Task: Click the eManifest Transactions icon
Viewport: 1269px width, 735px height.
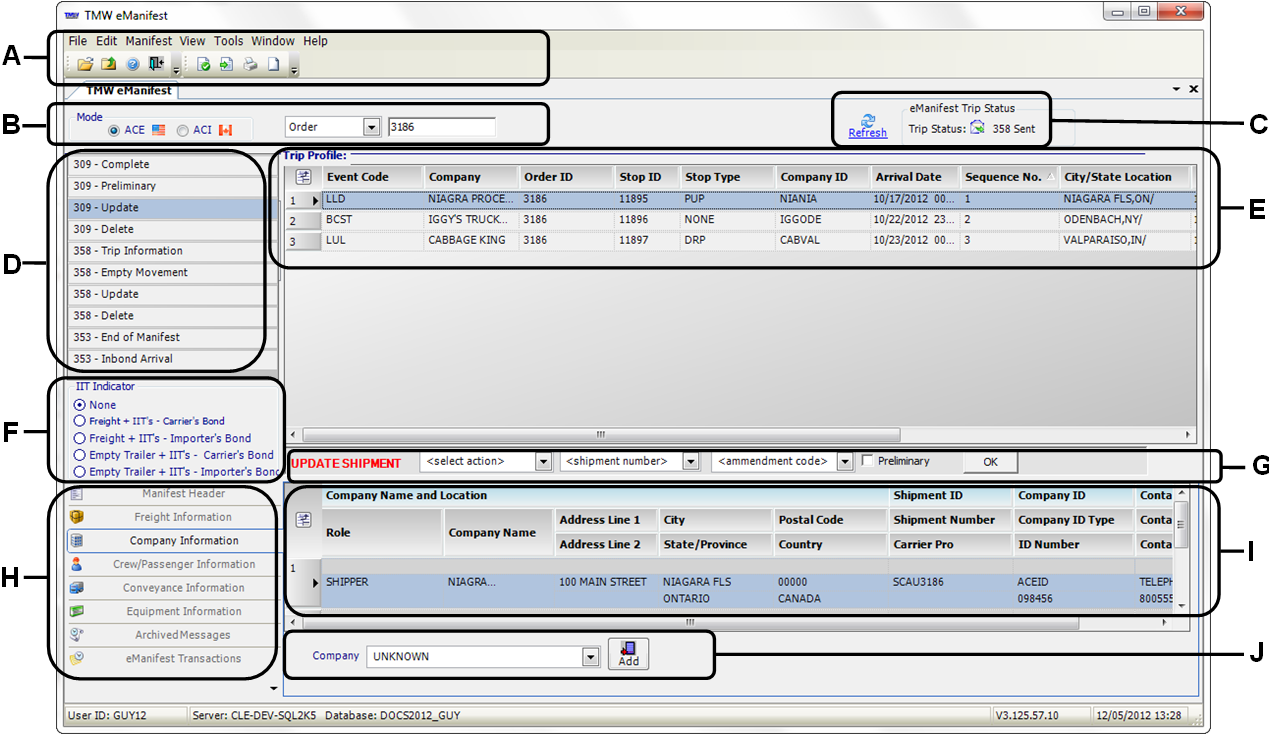Action: pos(77,658)
